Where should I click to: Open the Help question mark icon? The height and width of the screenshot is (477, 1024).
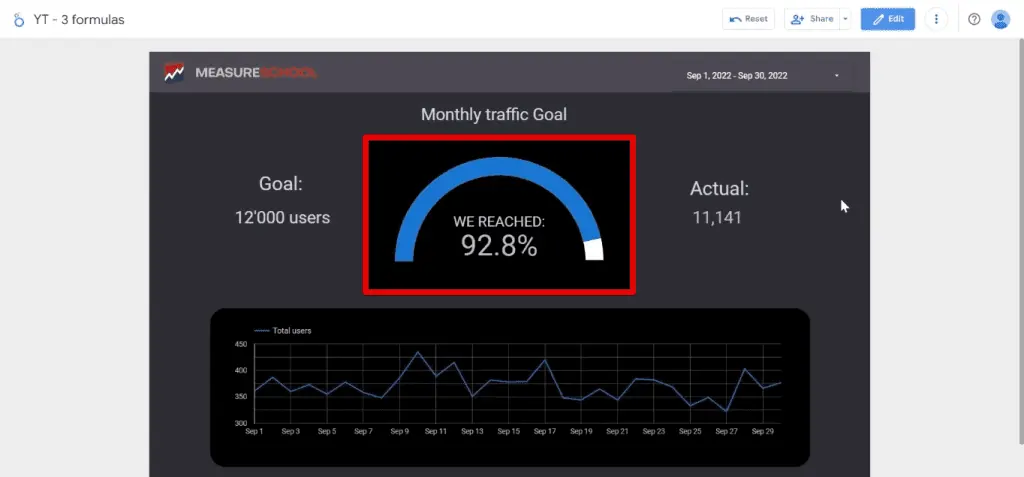click(x=974, y=19)
